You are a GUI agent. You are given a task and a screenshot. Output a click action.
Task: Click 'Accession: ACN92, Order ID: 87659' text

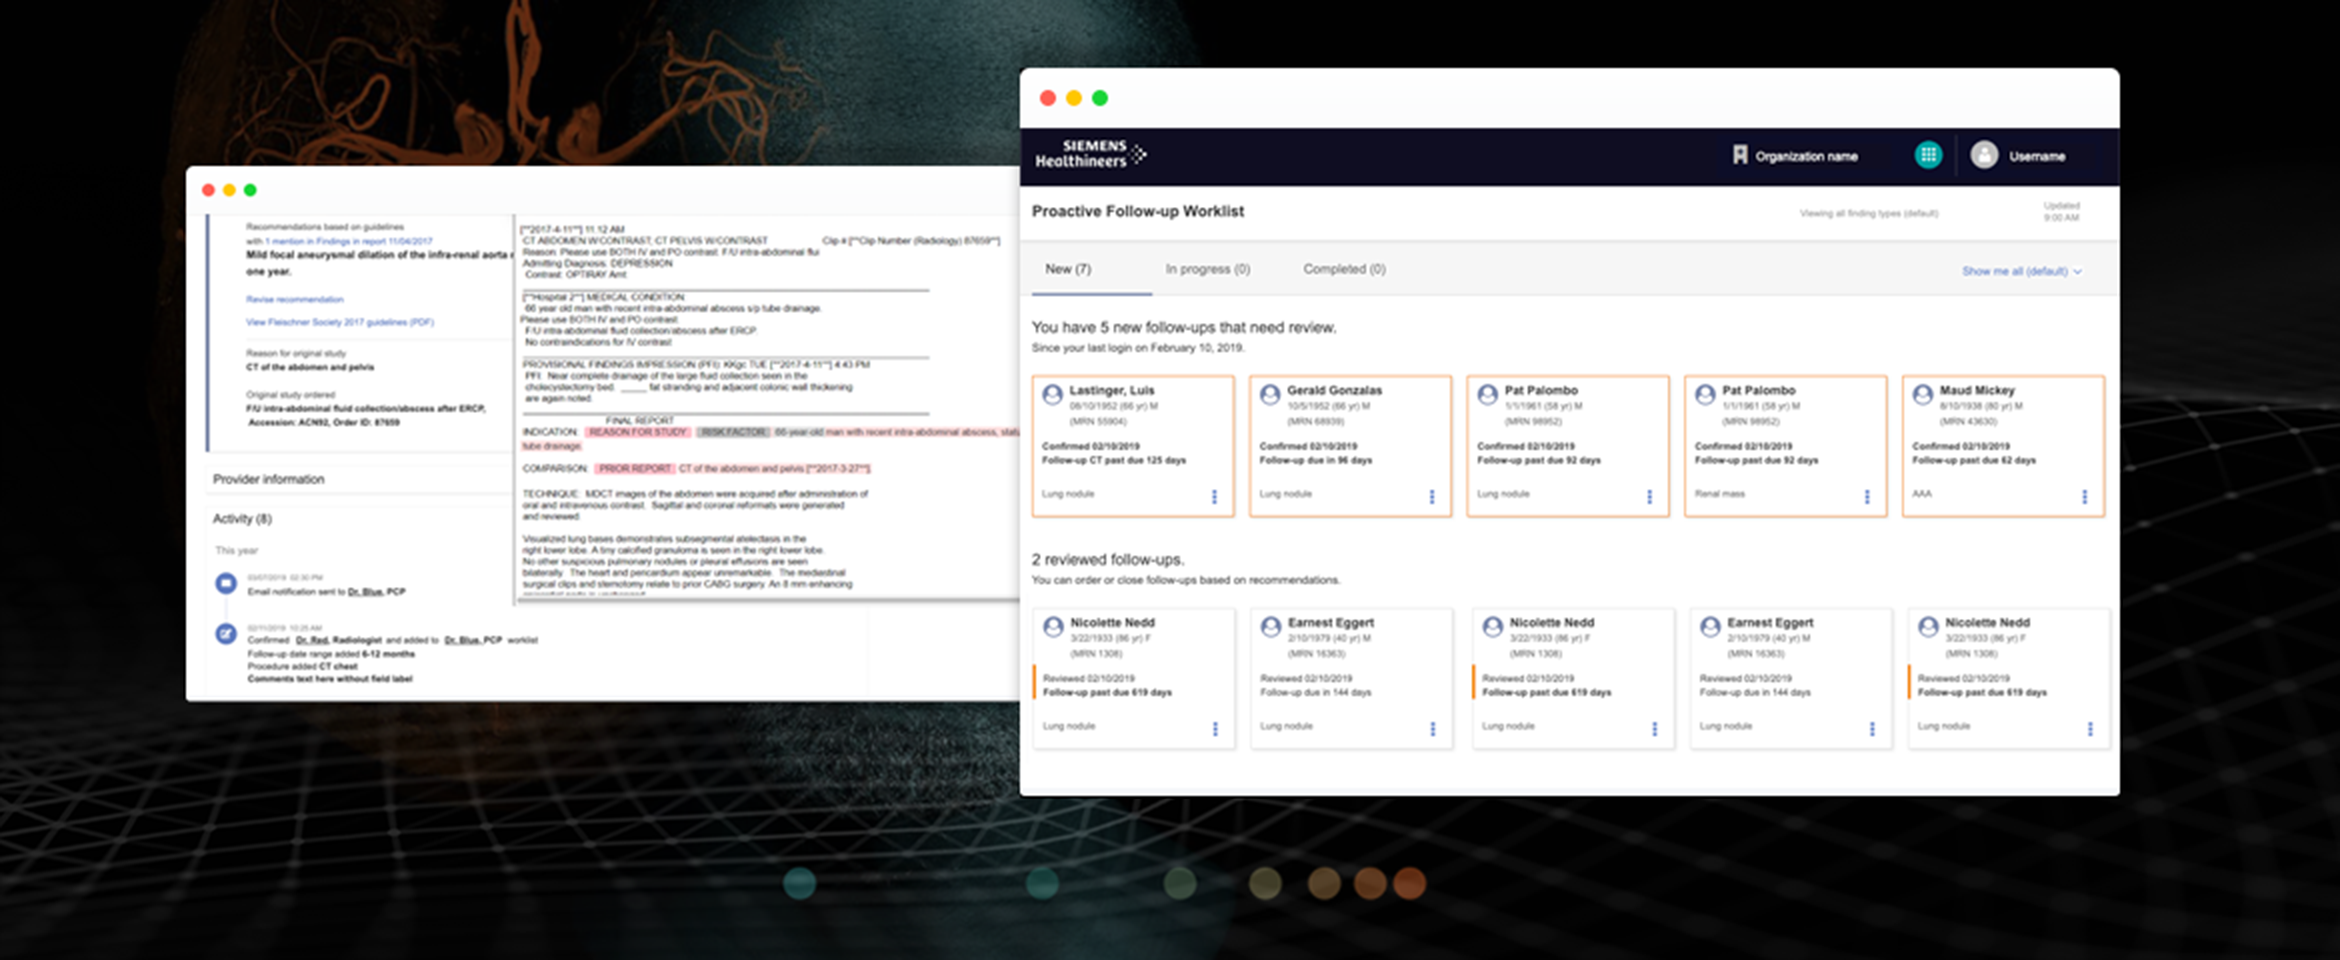tap(324, 422)
